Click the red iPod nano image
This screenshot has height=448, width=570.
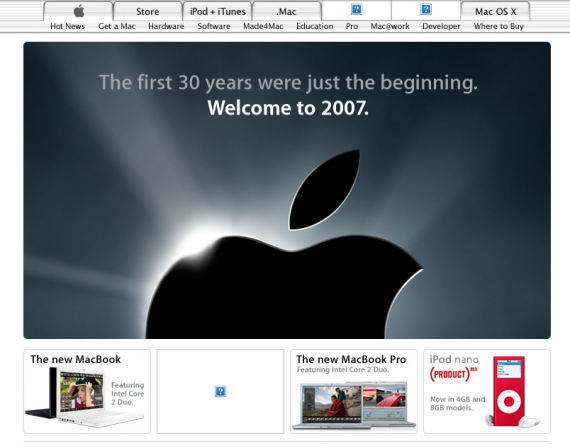pyautogui.click(x=509, y=391)
